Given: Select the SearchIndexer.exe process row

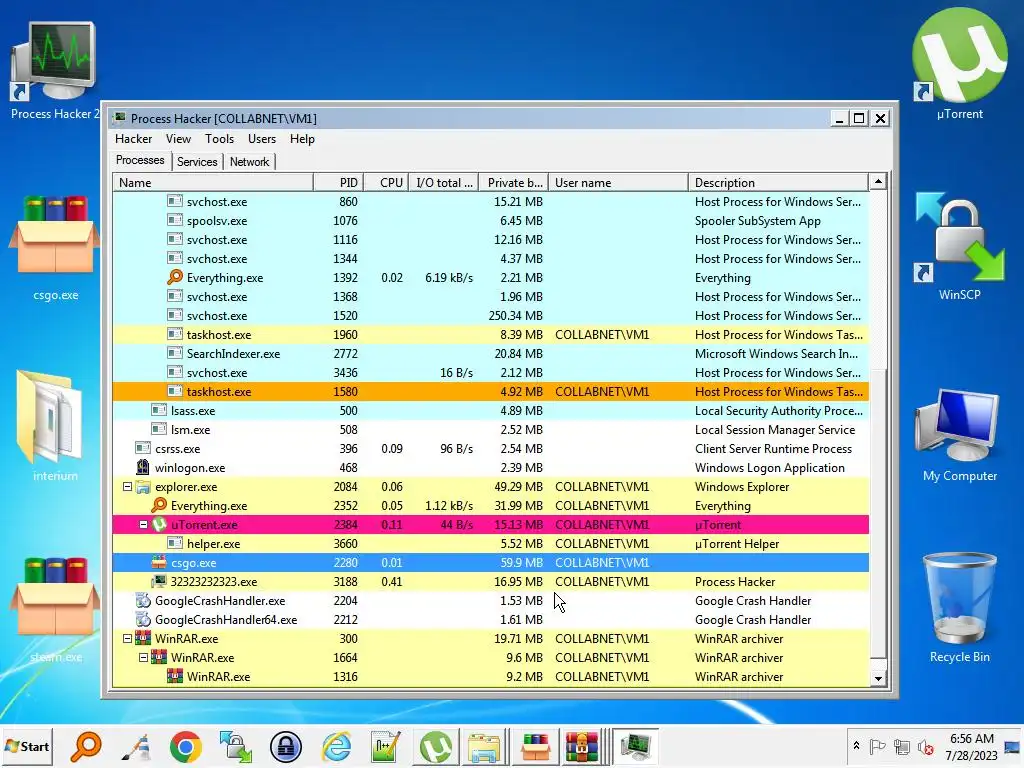Looking at the screenshot, I should click(x=490, y=353).
